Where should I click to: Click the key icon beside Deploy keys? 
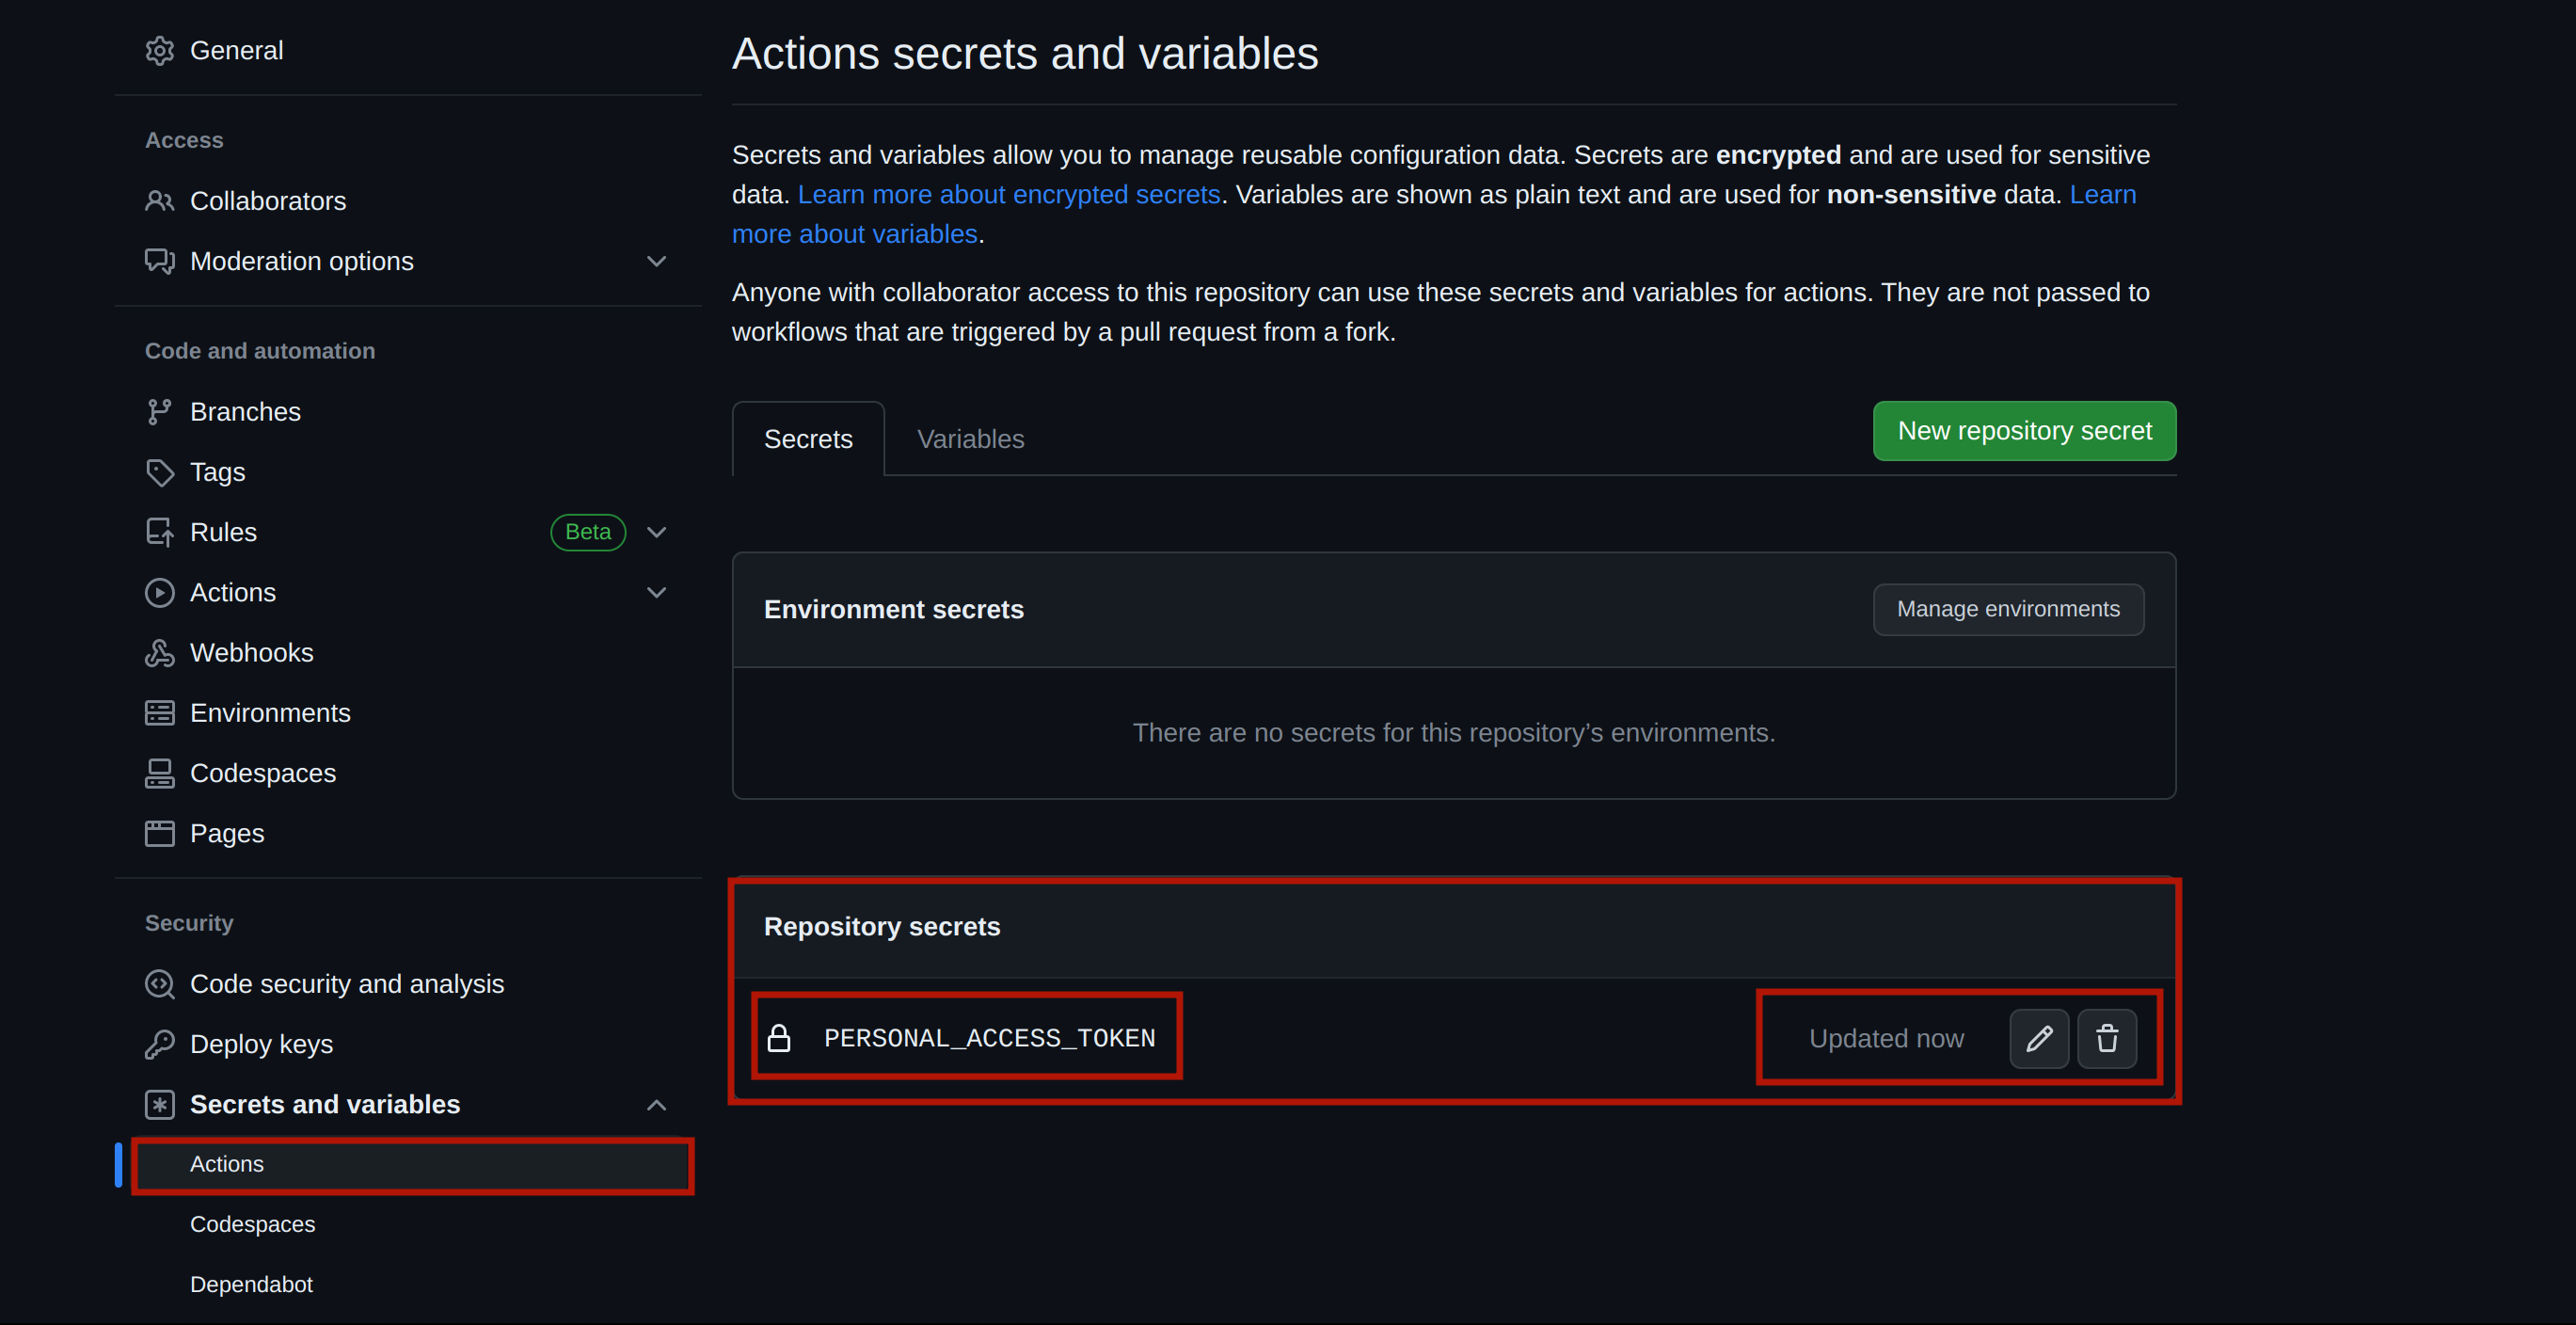159,1044
